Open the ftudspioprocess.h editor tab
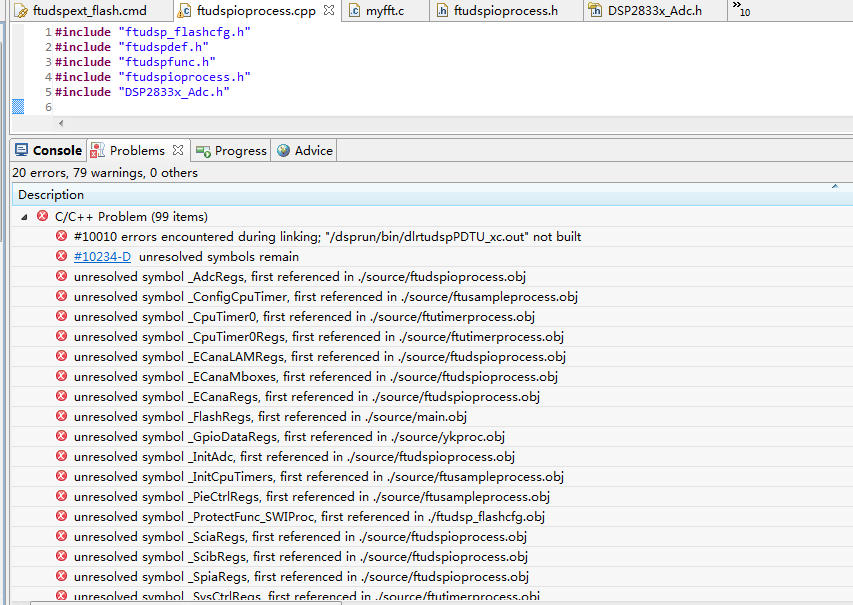The image size is (853, 605). coord(506,10)
